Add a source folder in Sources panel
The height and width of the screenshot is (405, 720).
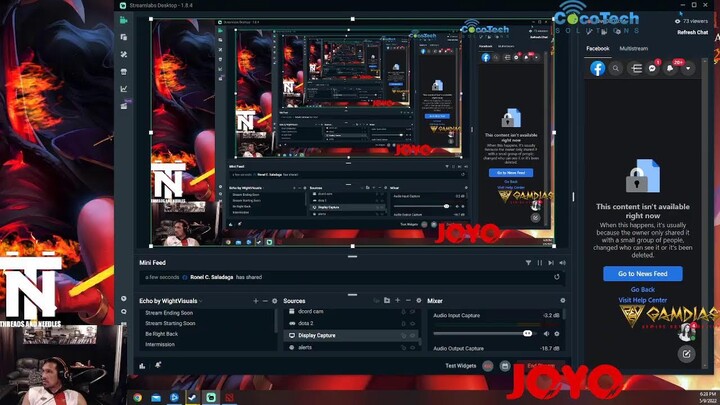(387, 300)
